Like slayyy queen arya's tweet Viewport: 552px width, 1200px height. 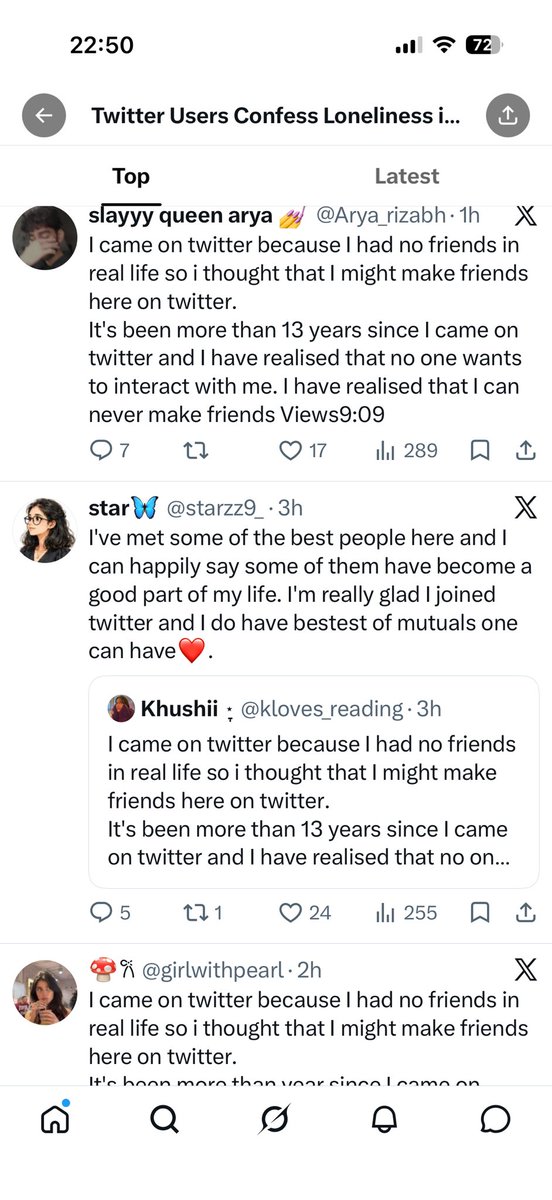coord(302,451)
